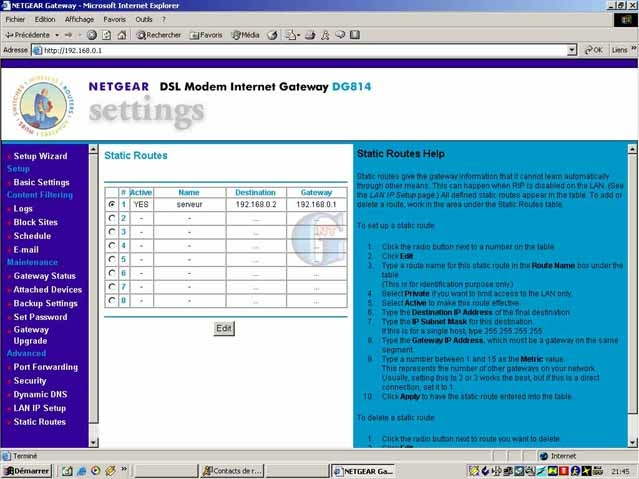Open Dynamic DNS link
This screenshot has width=639, height=479.
click(40, 395)
